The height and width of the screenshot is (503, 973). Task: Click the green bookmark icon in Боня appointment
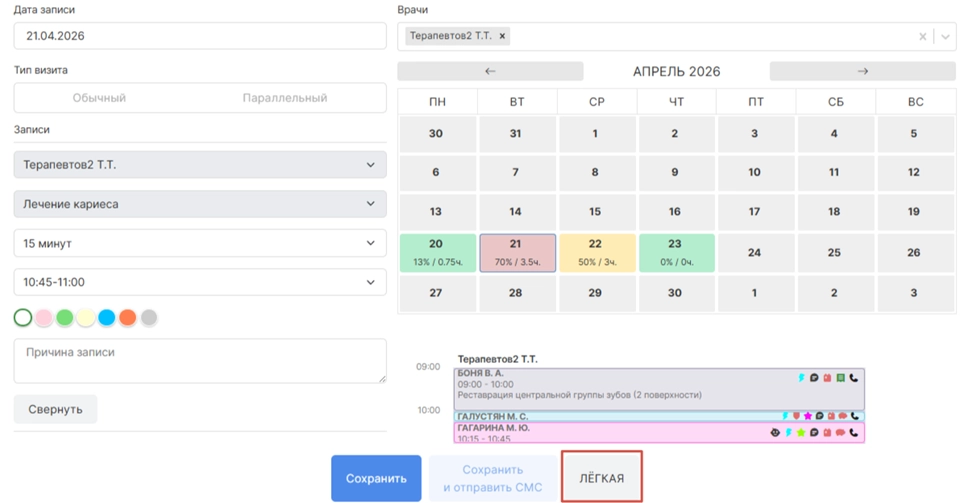click(841, 378)
